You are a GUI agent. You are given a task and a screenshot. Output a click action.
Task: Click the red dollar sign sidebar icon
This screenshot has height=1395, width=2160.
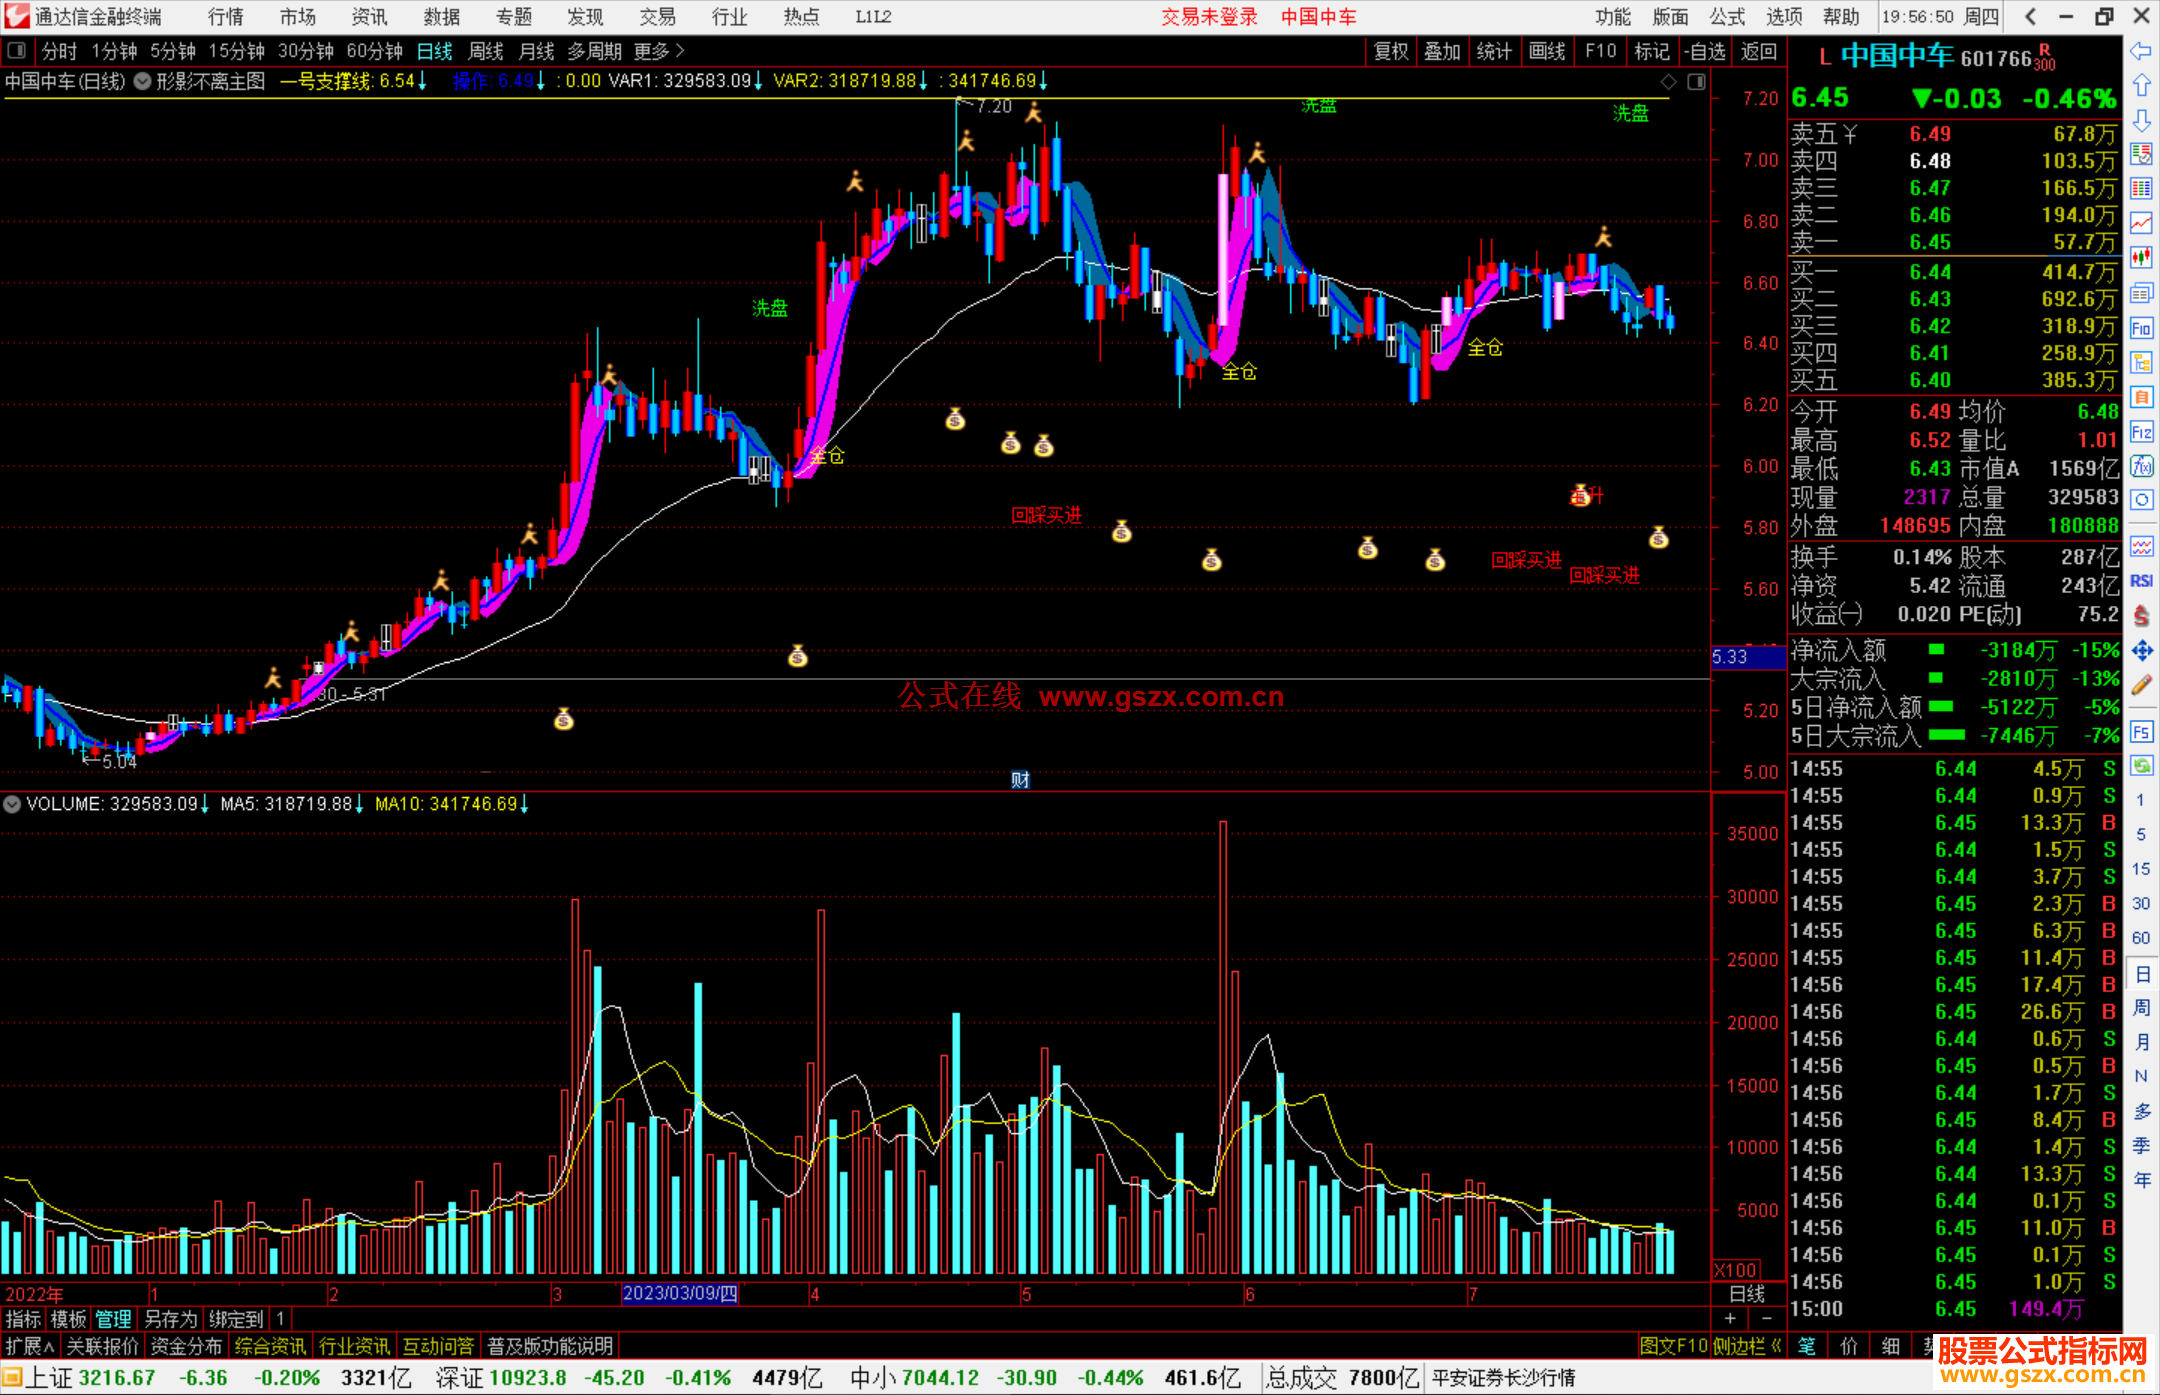coord(2141,616)
